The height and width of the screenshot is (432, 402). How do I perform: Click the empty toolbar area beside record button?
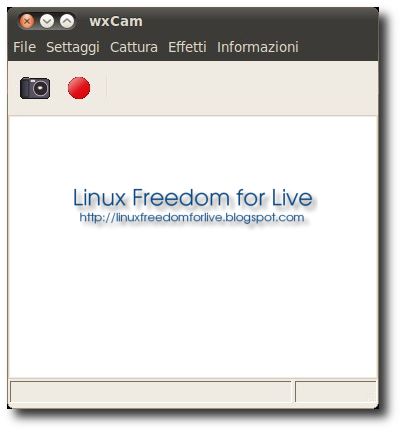(x=242, y=88)
